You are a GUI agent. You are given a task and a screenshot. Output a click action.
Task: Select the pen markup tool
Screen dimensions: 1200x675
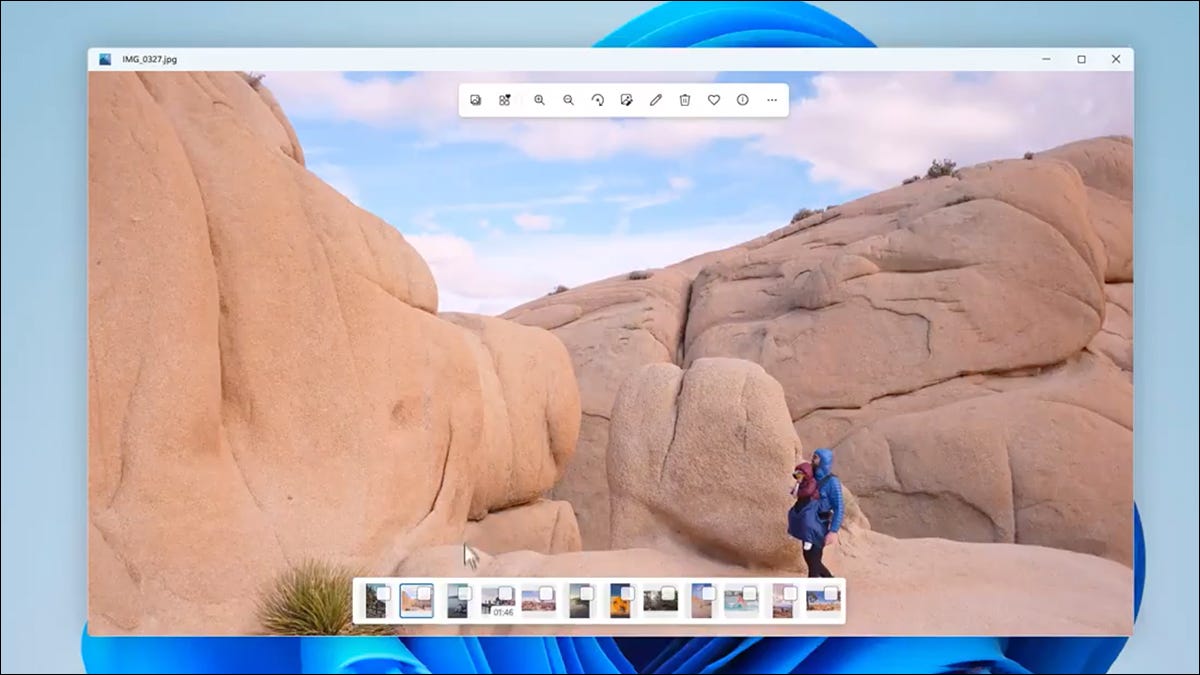pos(655,100)
